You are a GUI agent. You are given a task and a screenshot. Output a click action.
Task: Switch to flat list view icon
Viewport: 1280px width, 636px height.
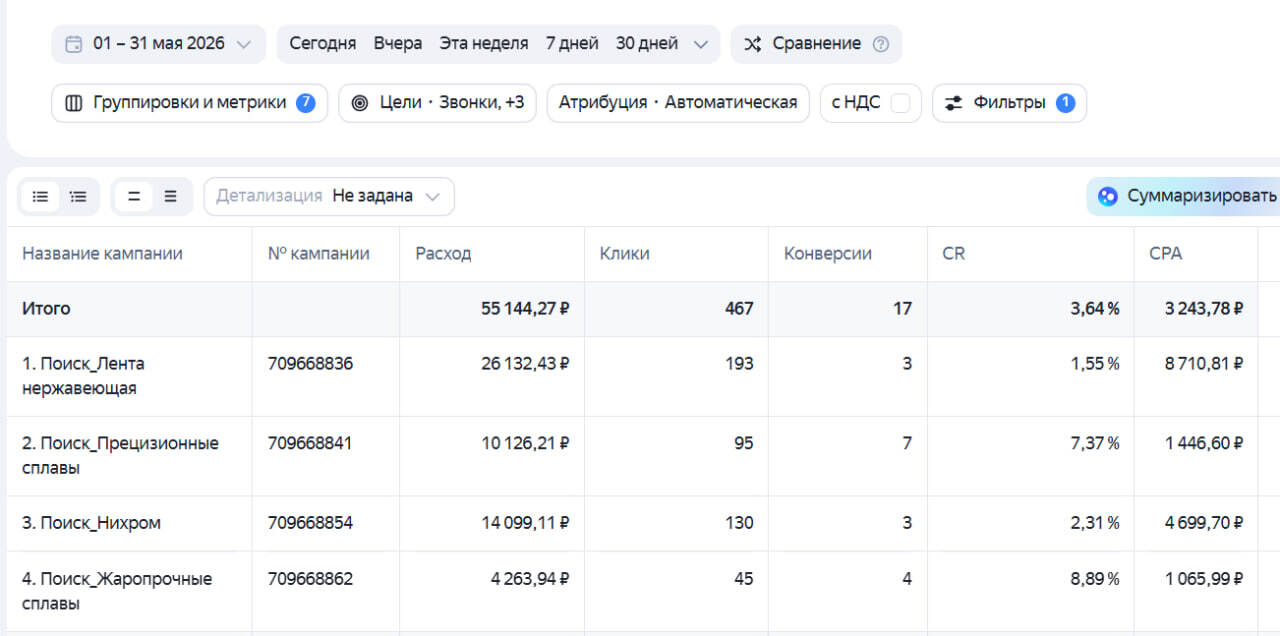pos(40,197)
